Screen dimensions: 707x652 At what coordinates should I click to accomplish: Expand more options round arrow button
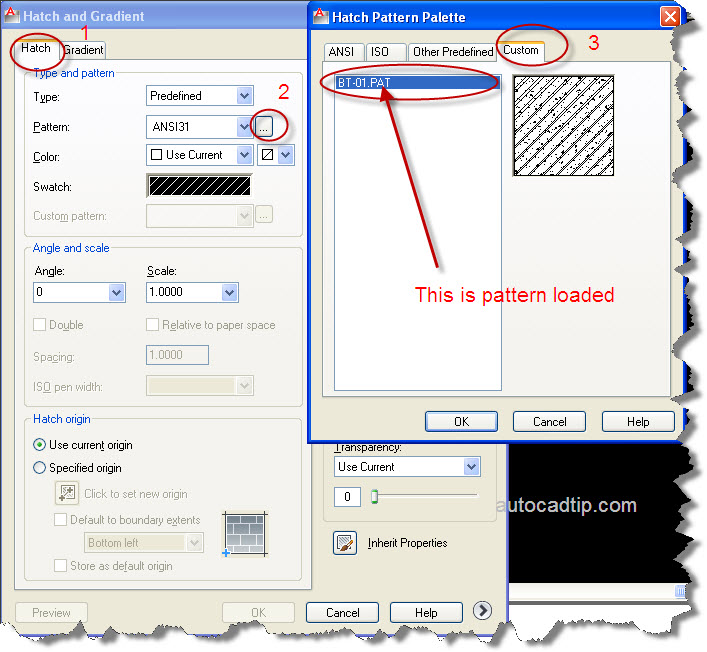click(482, 611)
